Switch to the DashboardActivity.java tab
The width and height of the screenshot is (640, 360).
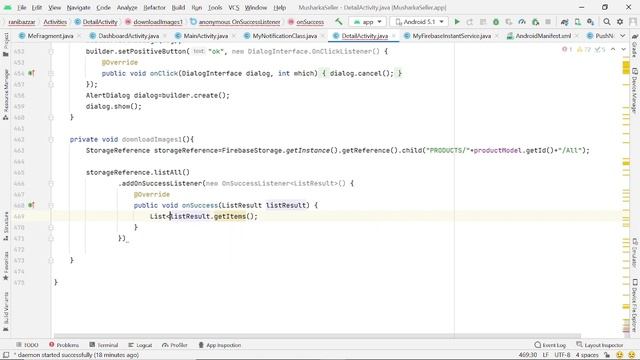pos(128,36)
